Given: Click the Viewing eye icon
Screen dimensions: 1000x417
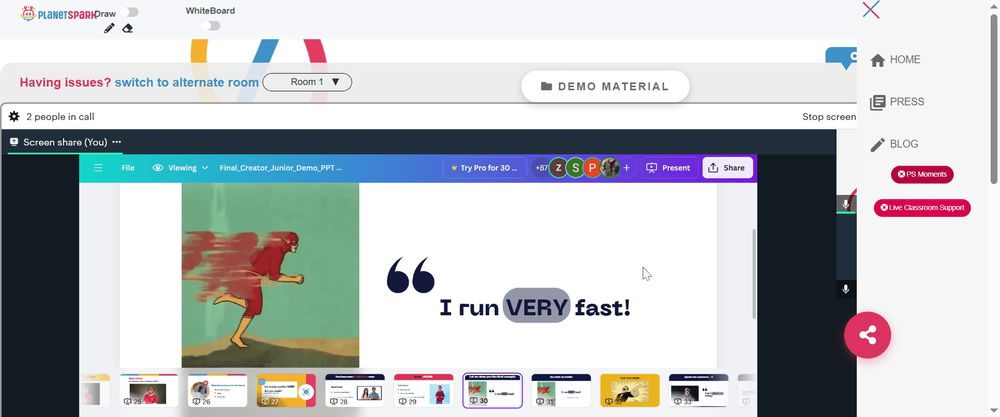Looking at the screenshot, I should pos(158,168).
